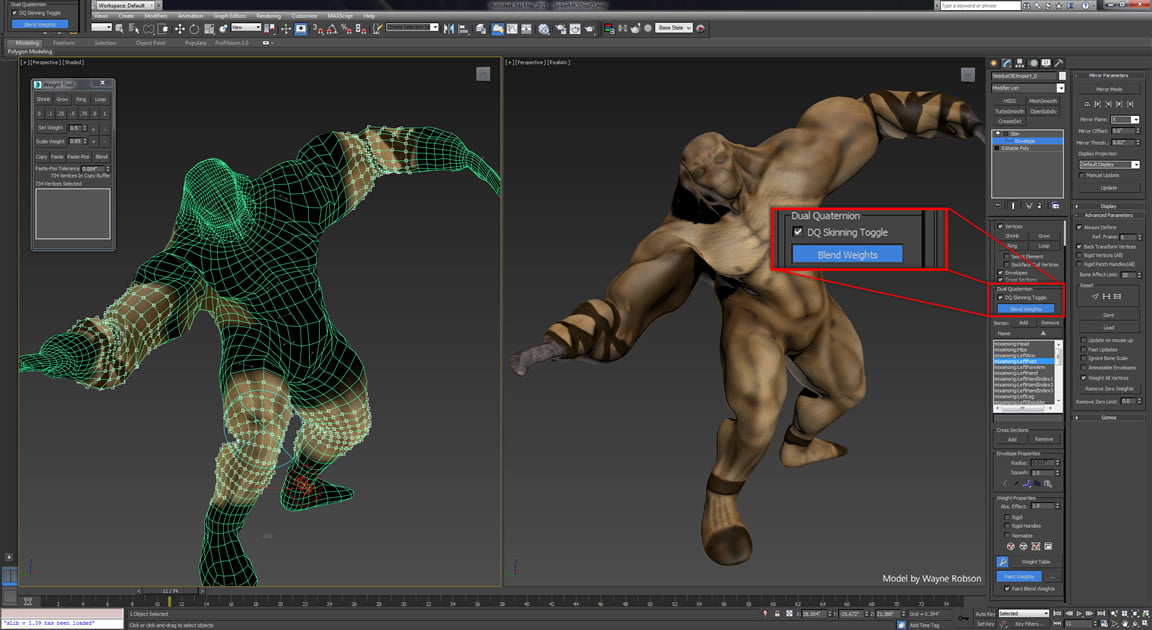Screen dimensions: 1152x630
Task: Open the Rendering menu
Action: pyautogui.click(x=268, y=15)
